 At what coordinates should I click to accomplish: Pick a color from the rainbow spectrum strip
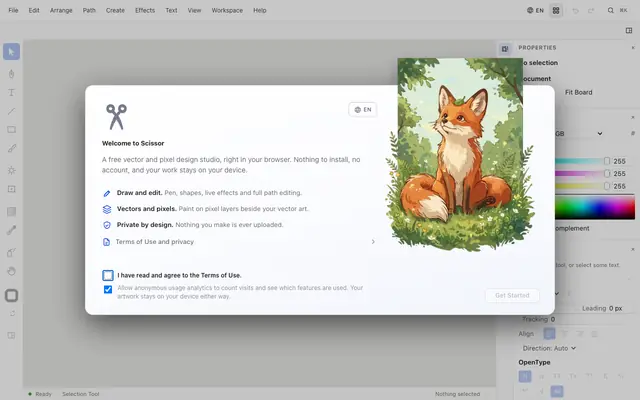click(x=595, y=208)
